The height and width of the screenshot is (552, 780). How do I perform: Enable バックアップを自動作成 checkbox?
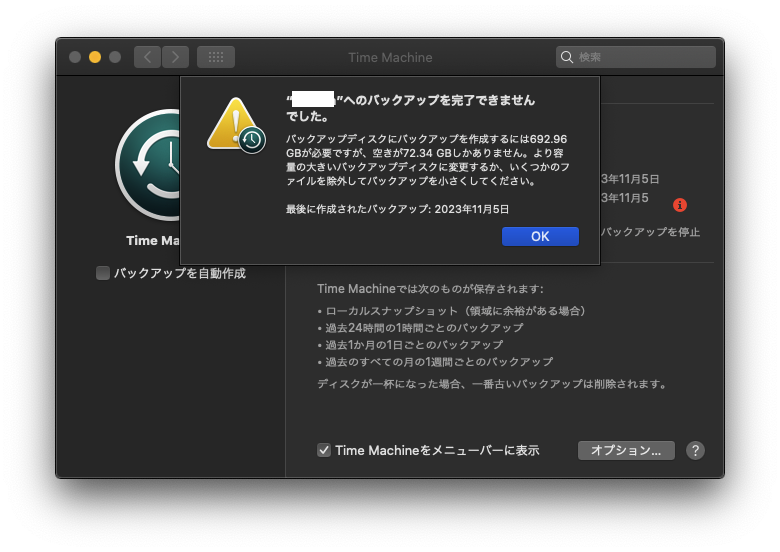click(102, 273)
